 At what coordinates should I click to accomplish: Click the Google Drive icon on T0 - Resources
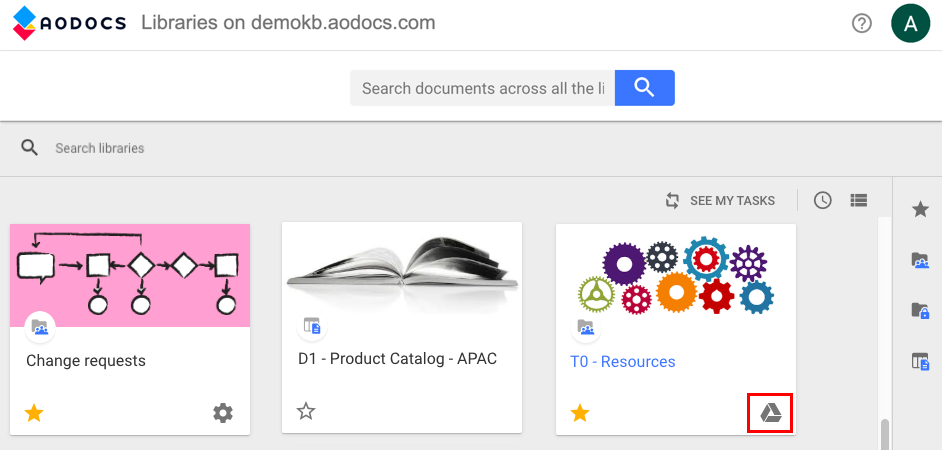770,413
